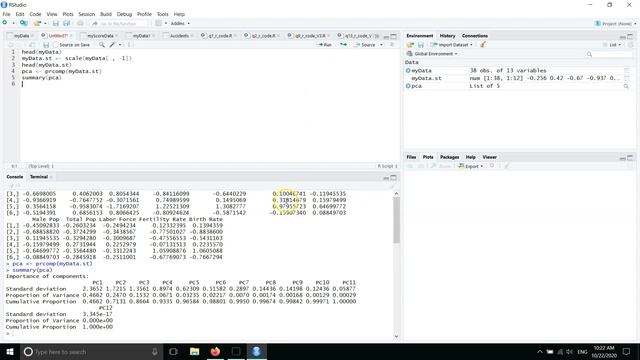Click the New File icon in main toolbar
Image resolution: width=640 pixels, height=360 pixels.
point(5,23)
